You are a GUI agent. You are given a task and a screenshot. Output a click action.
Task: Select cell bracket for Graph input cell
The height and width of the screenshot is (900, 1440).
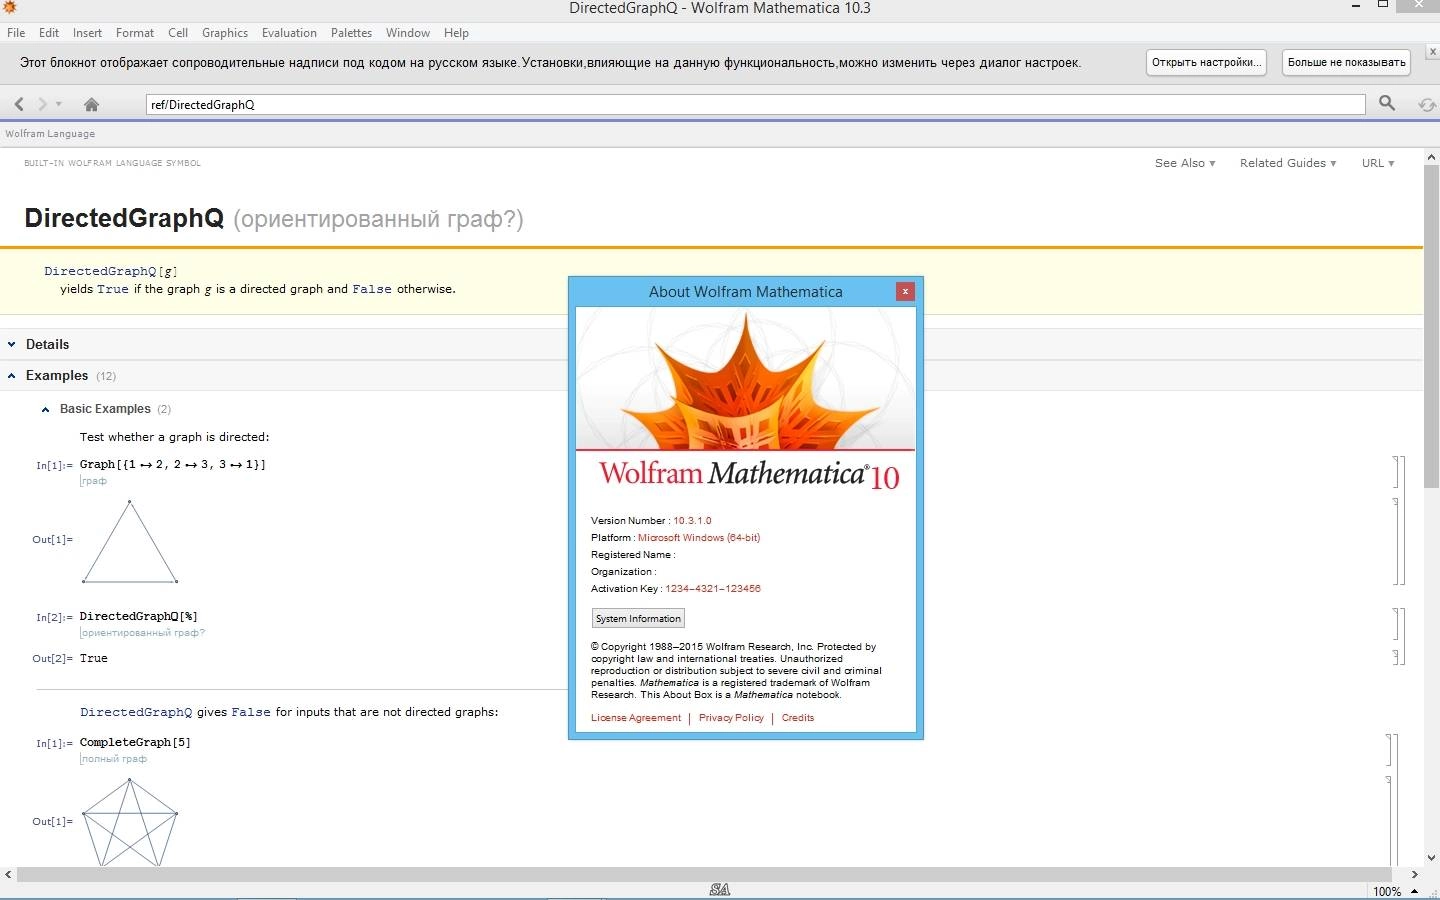pyautogui.click(x=1395, y=472)
